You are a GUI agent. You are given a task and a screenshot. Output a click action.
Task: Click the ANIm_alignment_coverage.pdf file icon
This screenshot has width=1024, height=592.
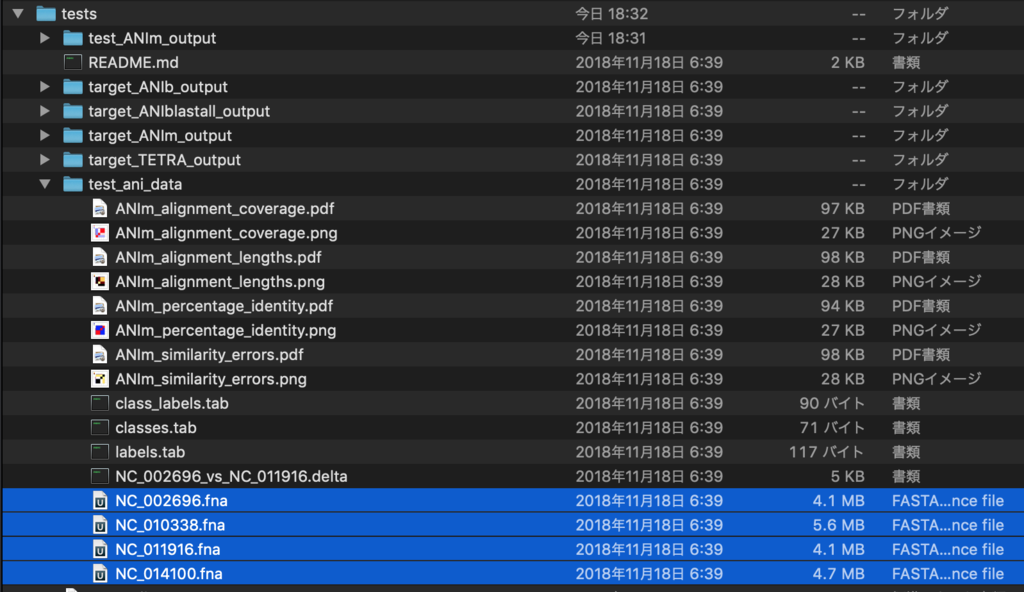tap(99, 208)
